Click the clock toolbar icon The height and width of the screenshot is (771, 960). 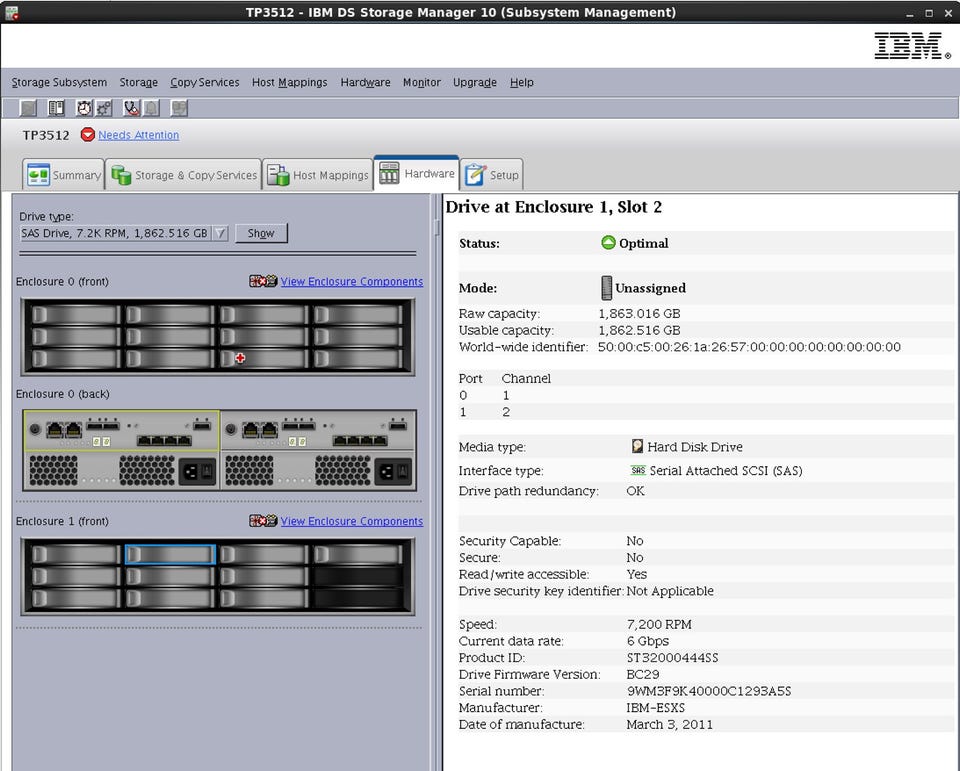(84, 108)
